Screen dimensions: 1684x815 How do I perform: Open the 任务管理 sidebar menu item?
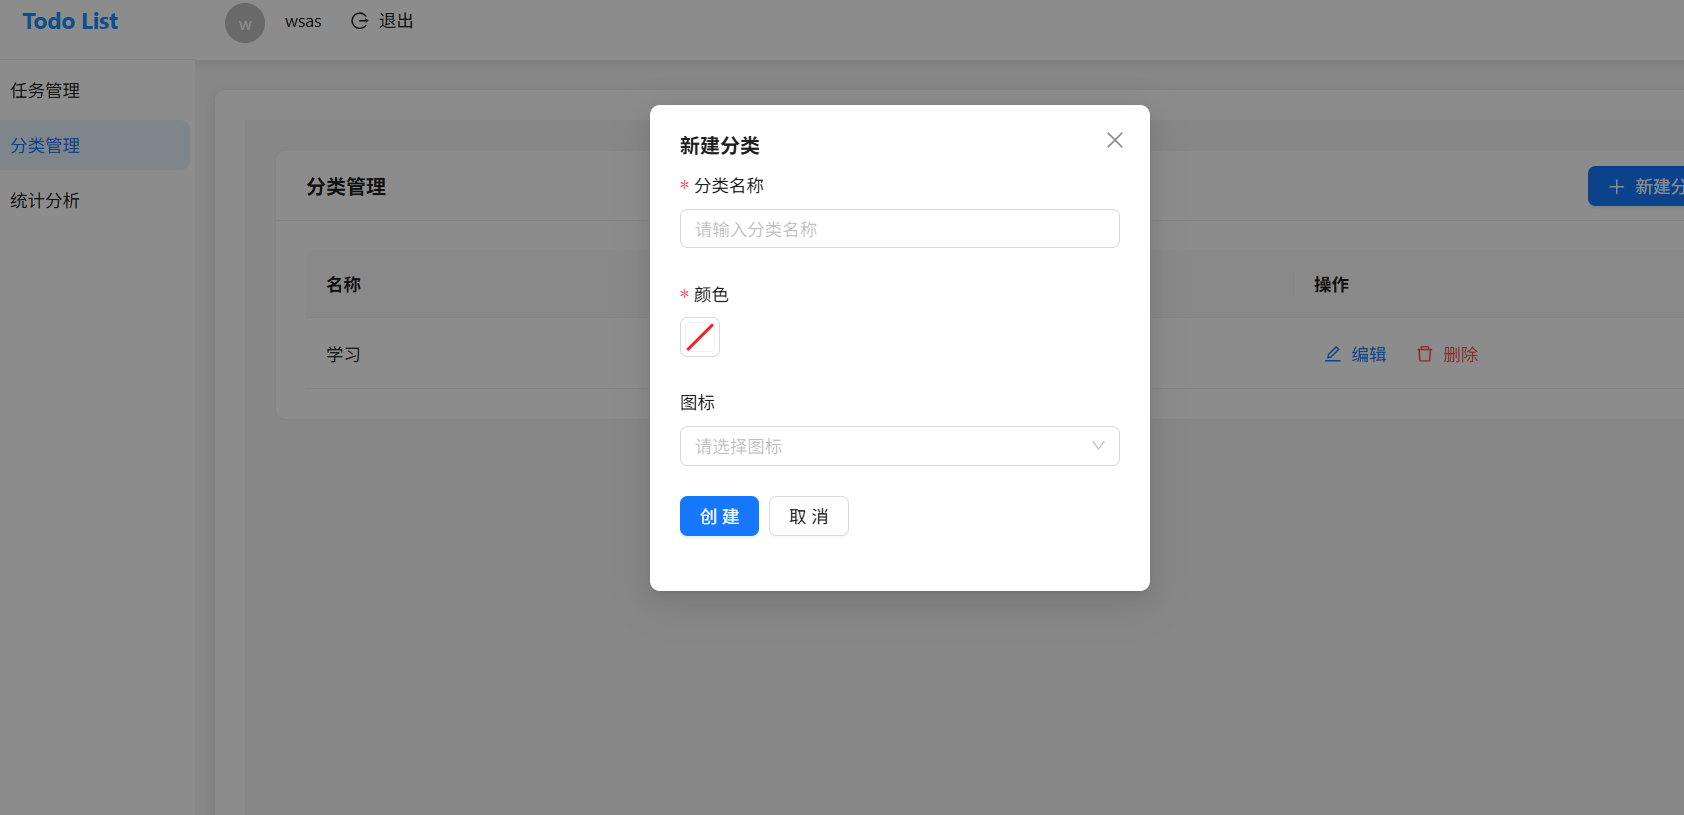tap(46, 91)
